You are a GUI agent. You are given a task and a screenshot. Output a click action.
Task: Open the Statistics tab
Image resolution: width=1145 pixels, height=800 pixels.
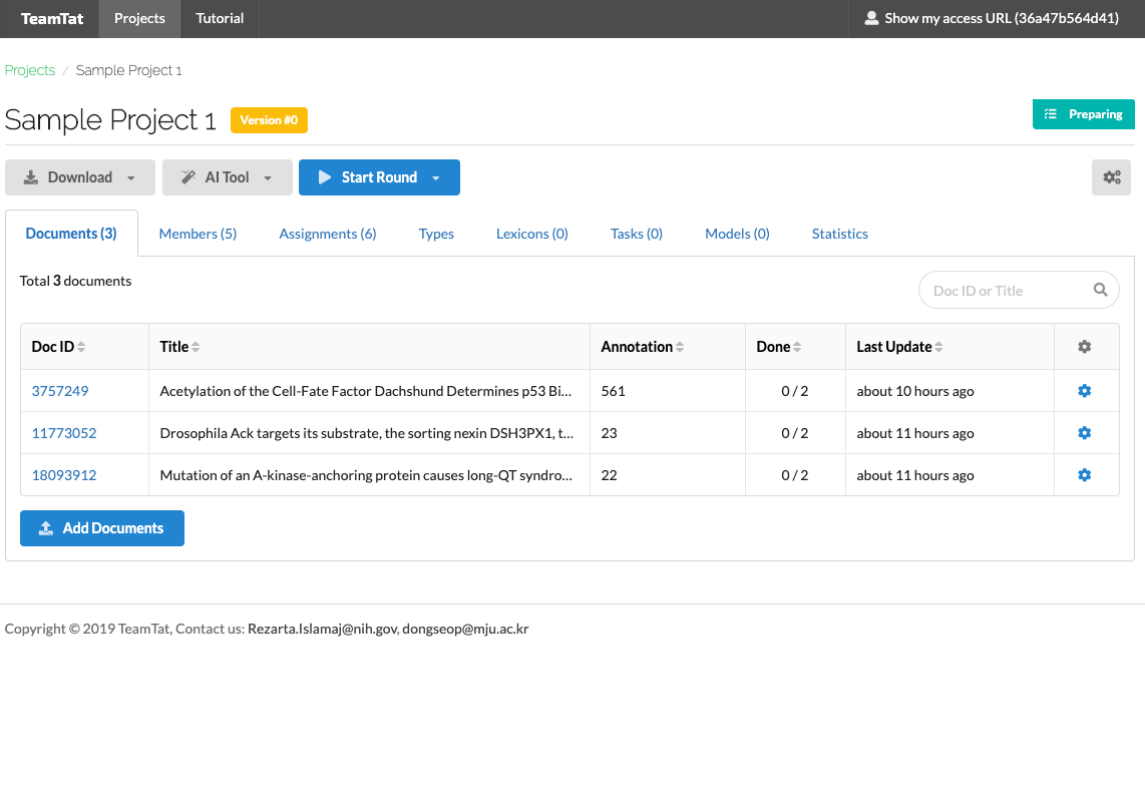tap(840, 234)
